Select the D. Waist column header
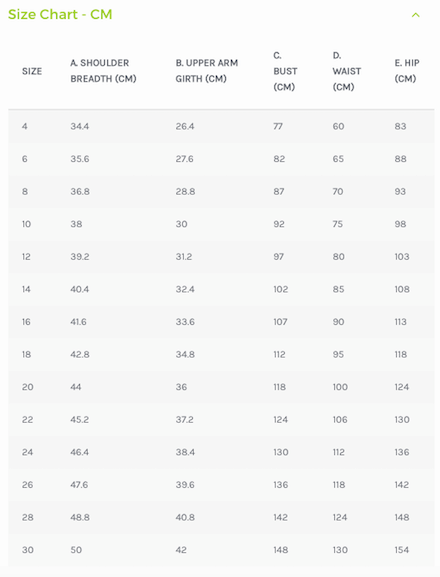440x577 pixels. (347, 71)
